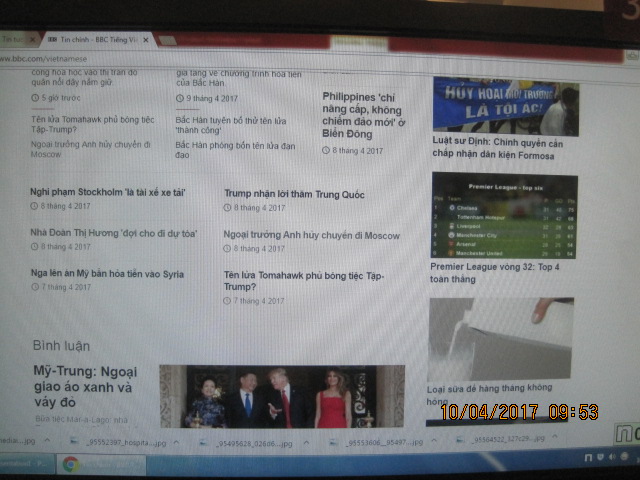This screenshot has height=480, width=640.
Task: Open the Hủy hoại môi trường protest banner image
Action: [506, 106]
